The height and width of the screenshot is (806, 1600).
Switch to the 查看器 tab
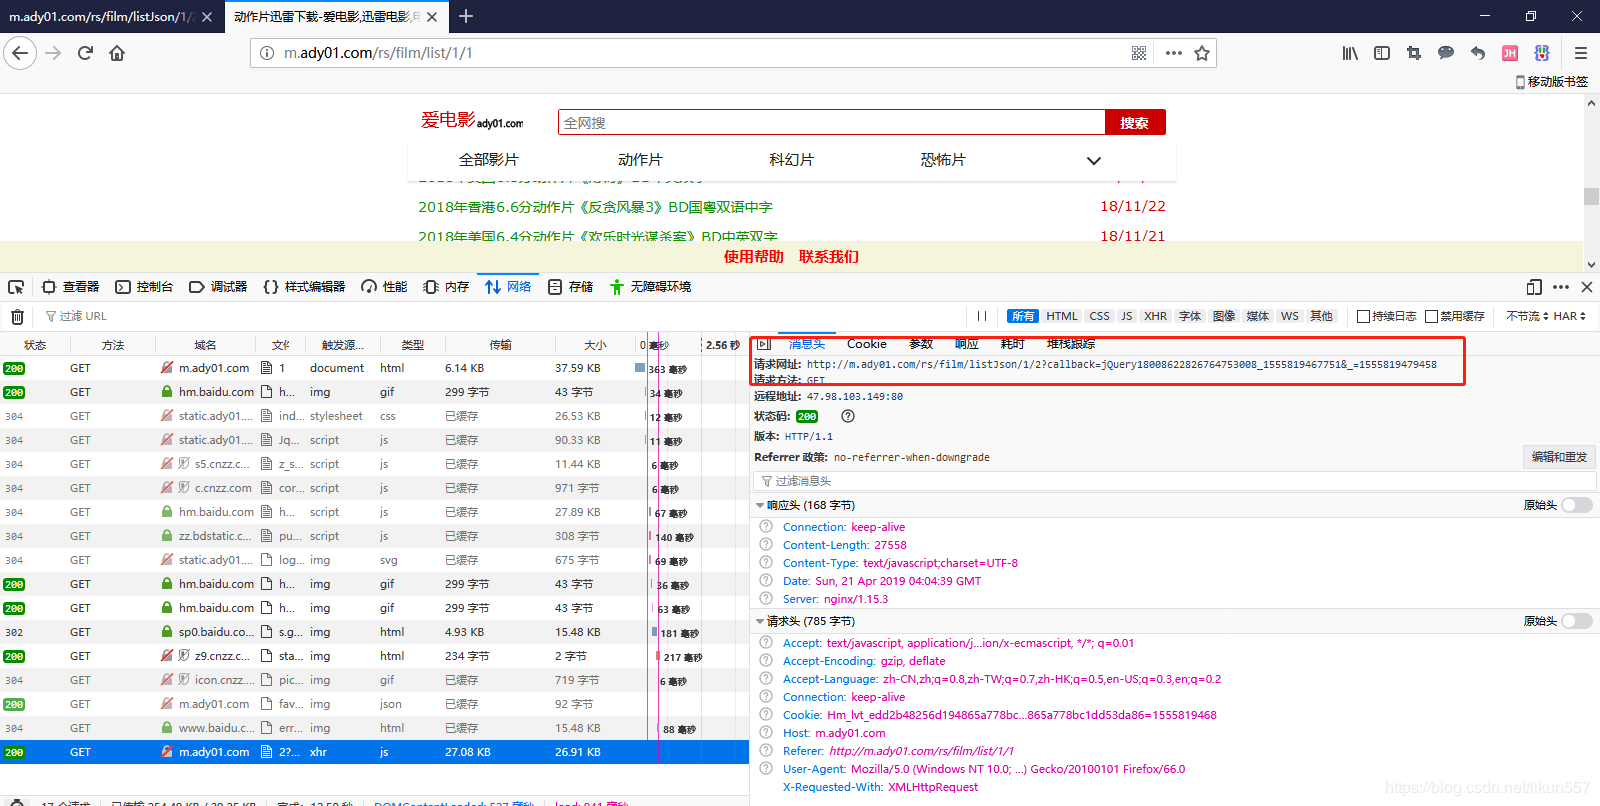(x=71, y=287)
